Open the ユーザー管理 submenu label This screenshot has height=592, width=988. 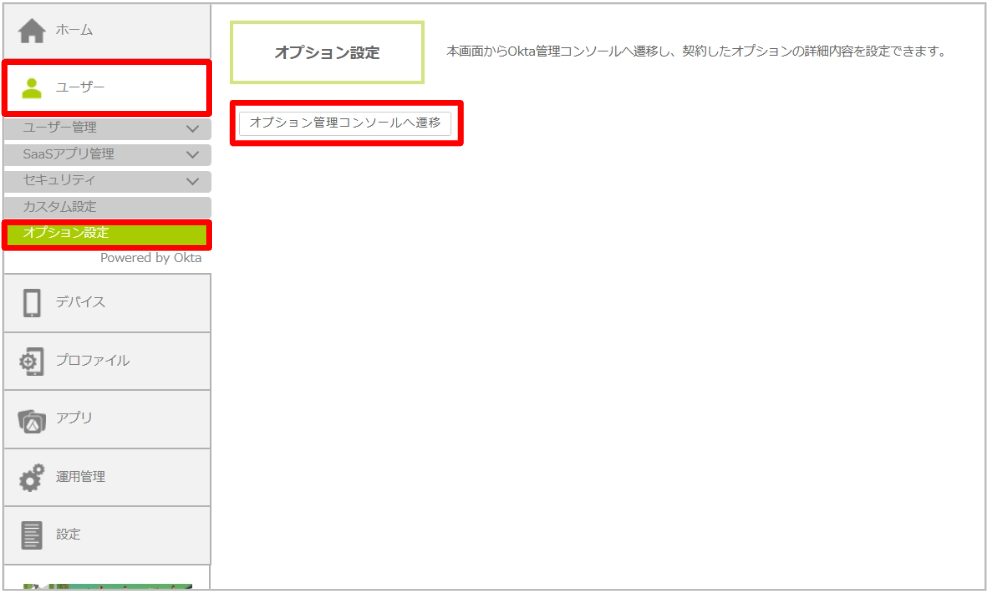60,128
